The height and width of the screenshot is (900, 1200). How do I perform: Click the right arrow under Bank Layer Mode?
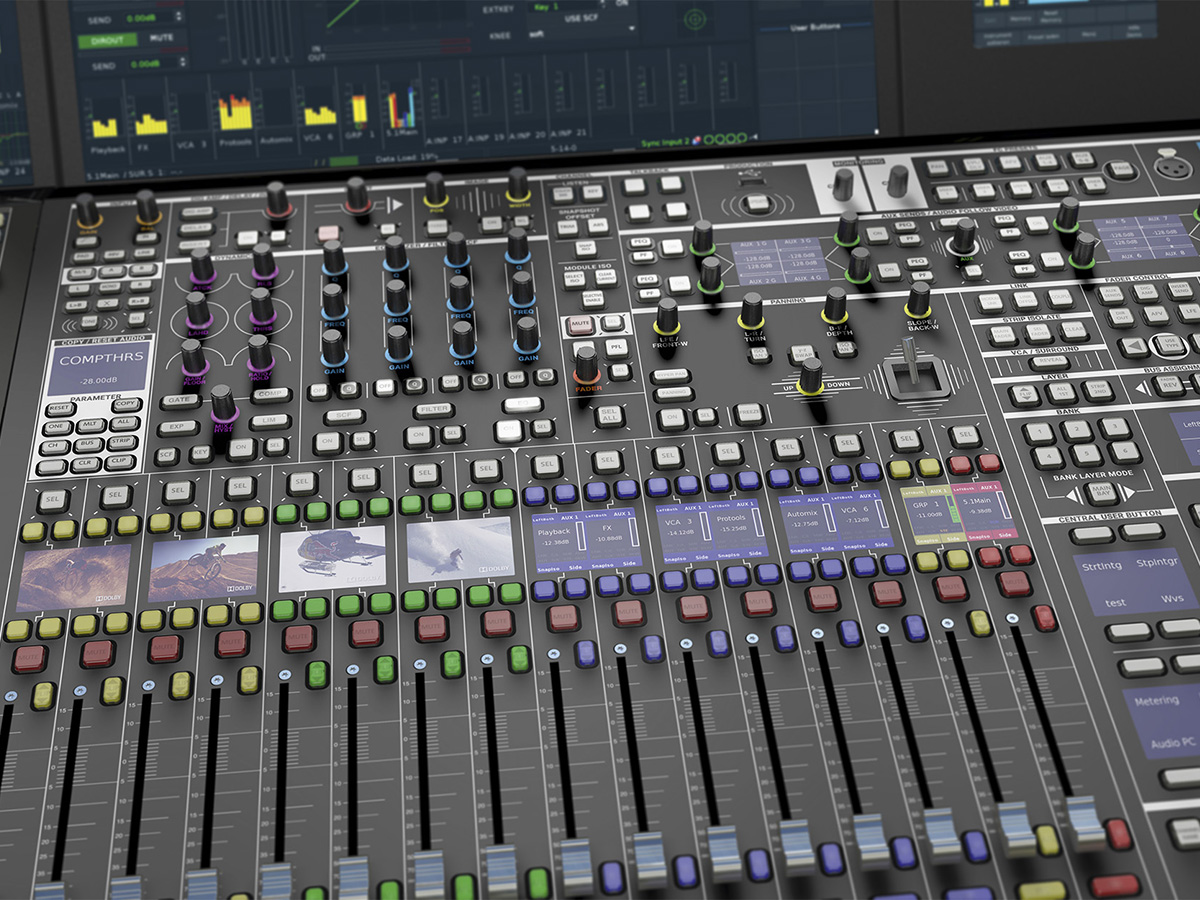(x=1127, y=492)
